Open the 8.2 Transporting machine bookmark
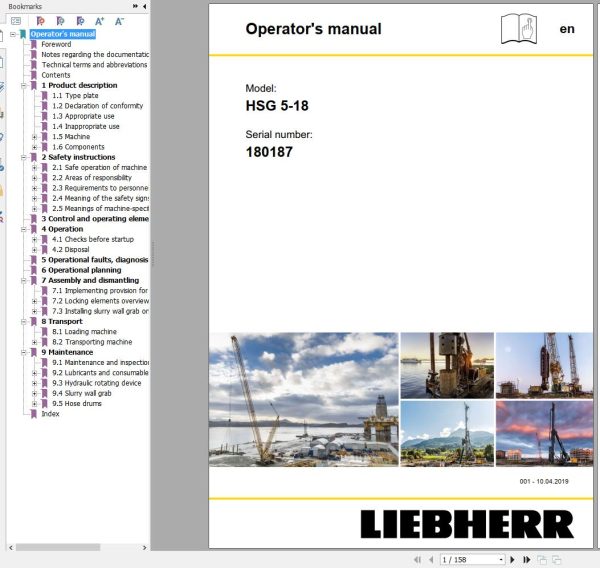The width and height of the screenshot is (600, 568). (92, 342)
